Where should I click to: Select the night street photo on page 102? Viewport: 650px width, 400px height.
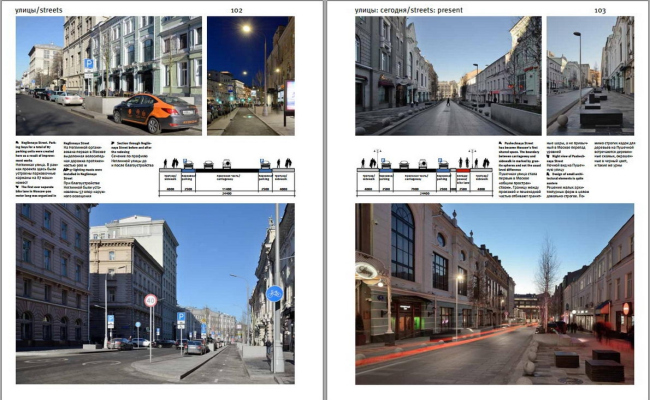pos(250,75)
